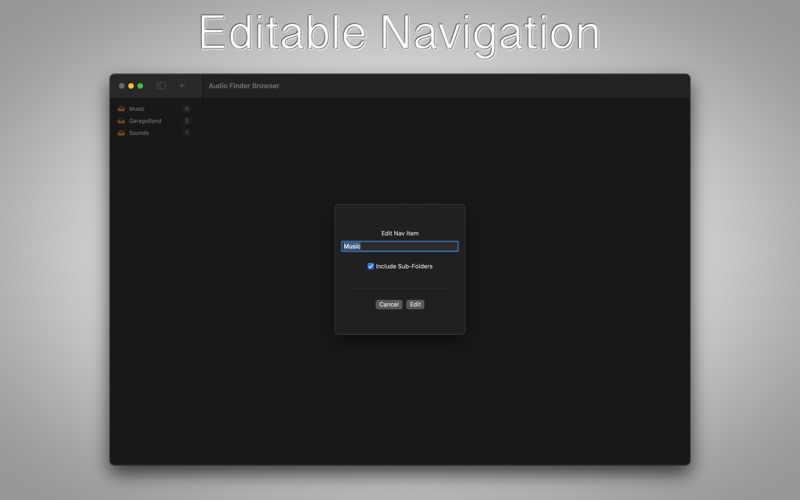Click the yellow minimize window button
This screenshot has height=500, width=800.
[x=131, y=86]
